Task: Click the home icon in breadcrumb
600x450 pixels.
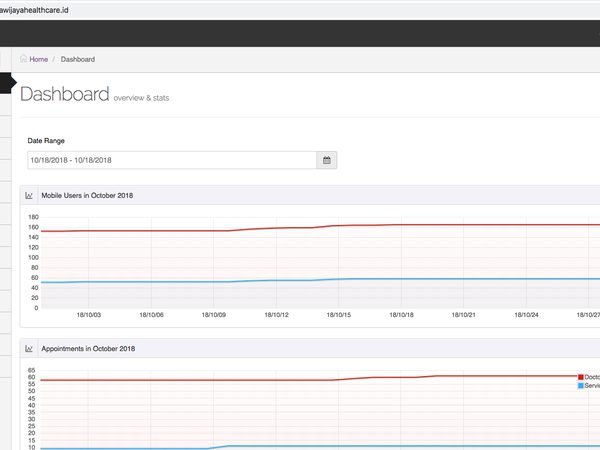Action: 23,59
